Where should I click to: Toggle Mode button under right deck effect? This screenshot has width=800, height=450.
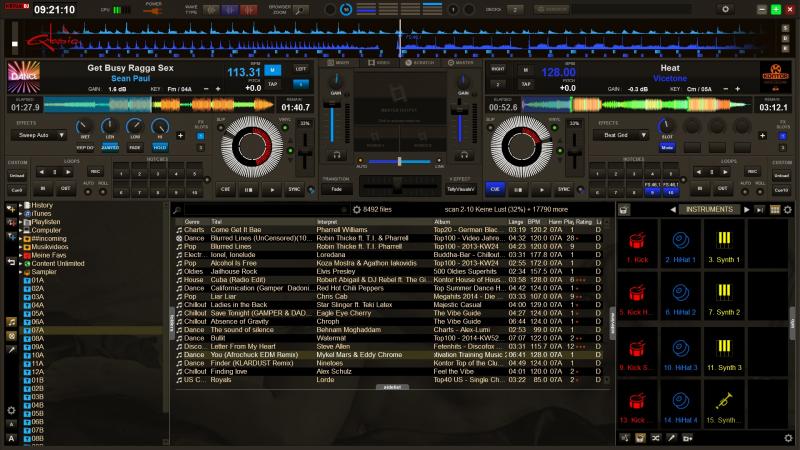click(667, 147)
